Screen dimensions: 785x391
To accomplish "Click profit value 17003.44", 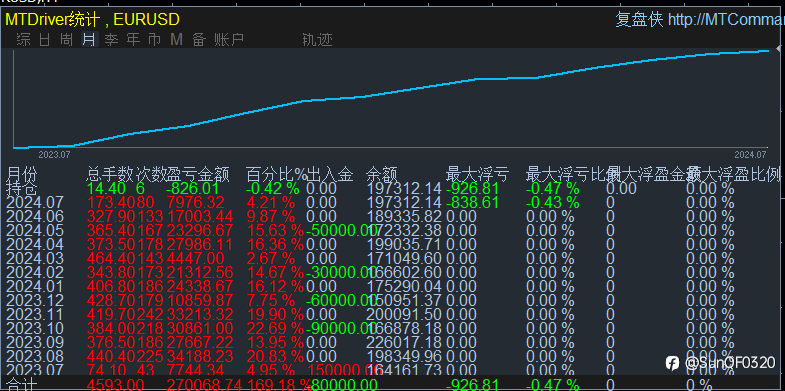I will pos(199,217).
